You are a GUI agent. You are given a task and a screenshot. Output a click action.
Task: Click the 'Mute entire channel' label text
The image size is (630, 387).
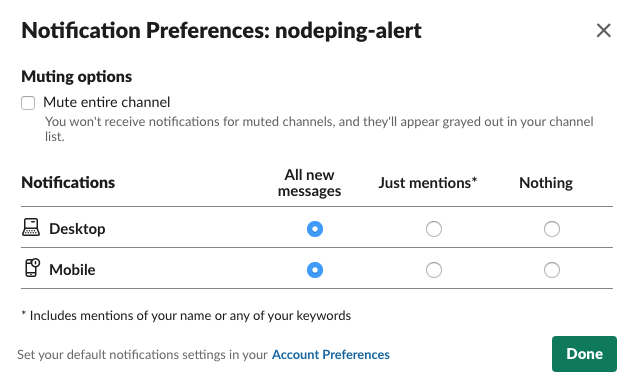tap(106, 102)
